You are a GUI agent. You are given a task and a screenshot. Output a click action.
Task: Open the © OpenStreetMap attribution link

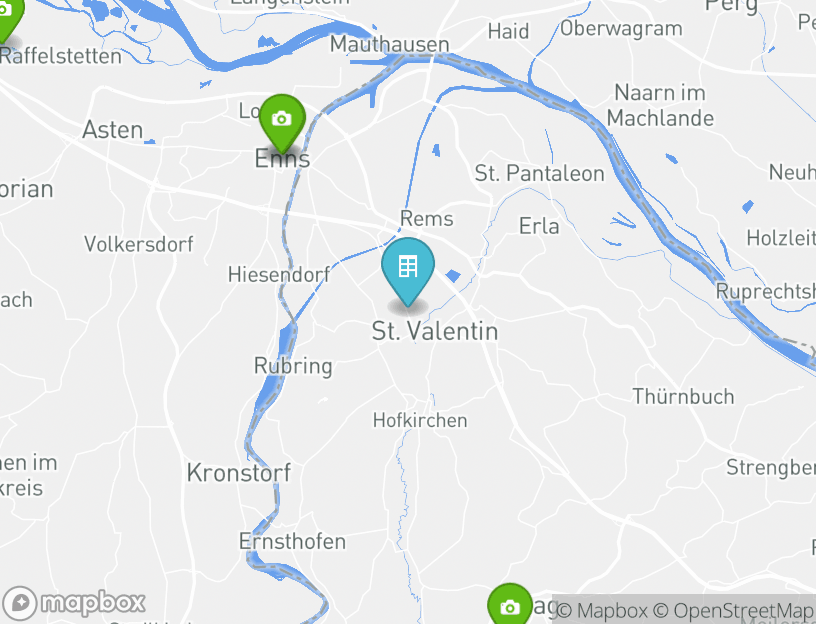click(733, 610)
